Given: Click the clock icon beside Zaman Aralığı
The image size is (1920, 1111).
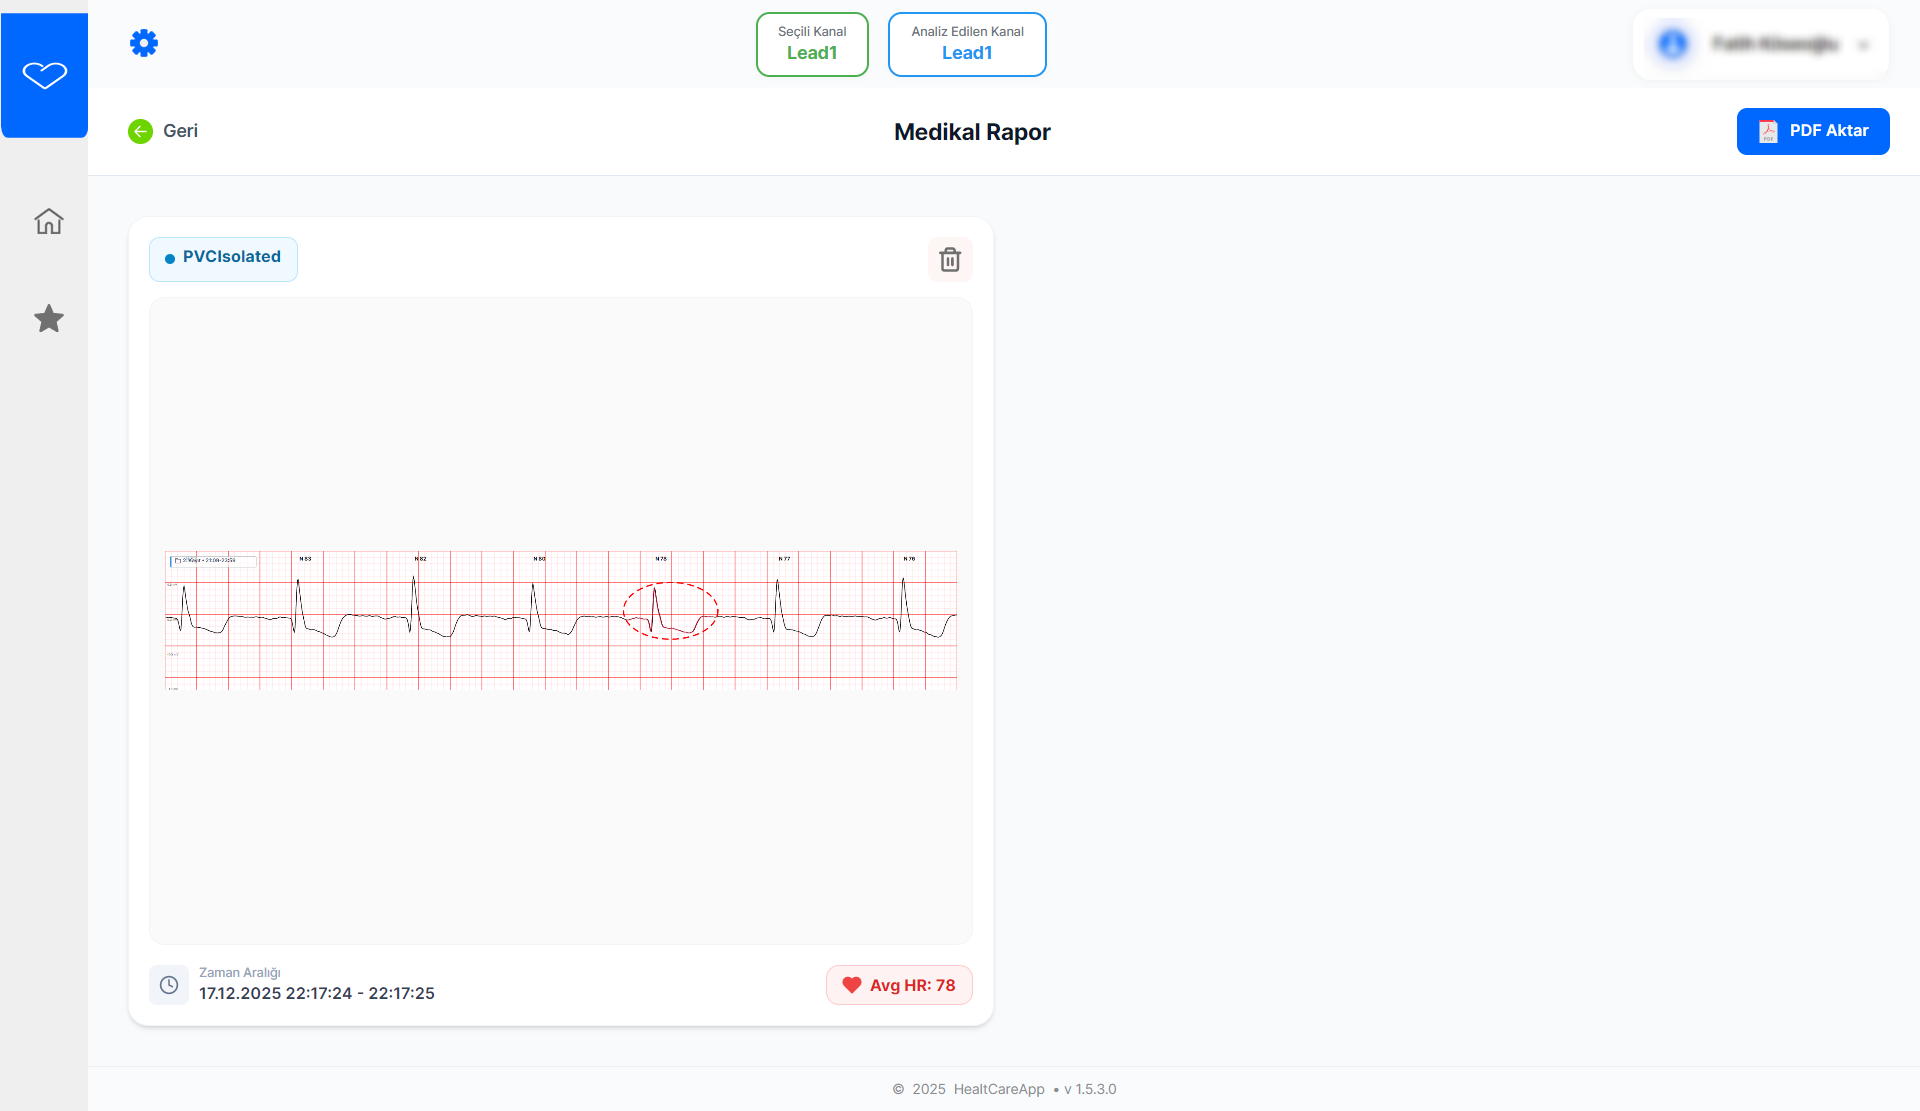Looking at the screenshot, I should pyautogui.click(x=169, y=985).
